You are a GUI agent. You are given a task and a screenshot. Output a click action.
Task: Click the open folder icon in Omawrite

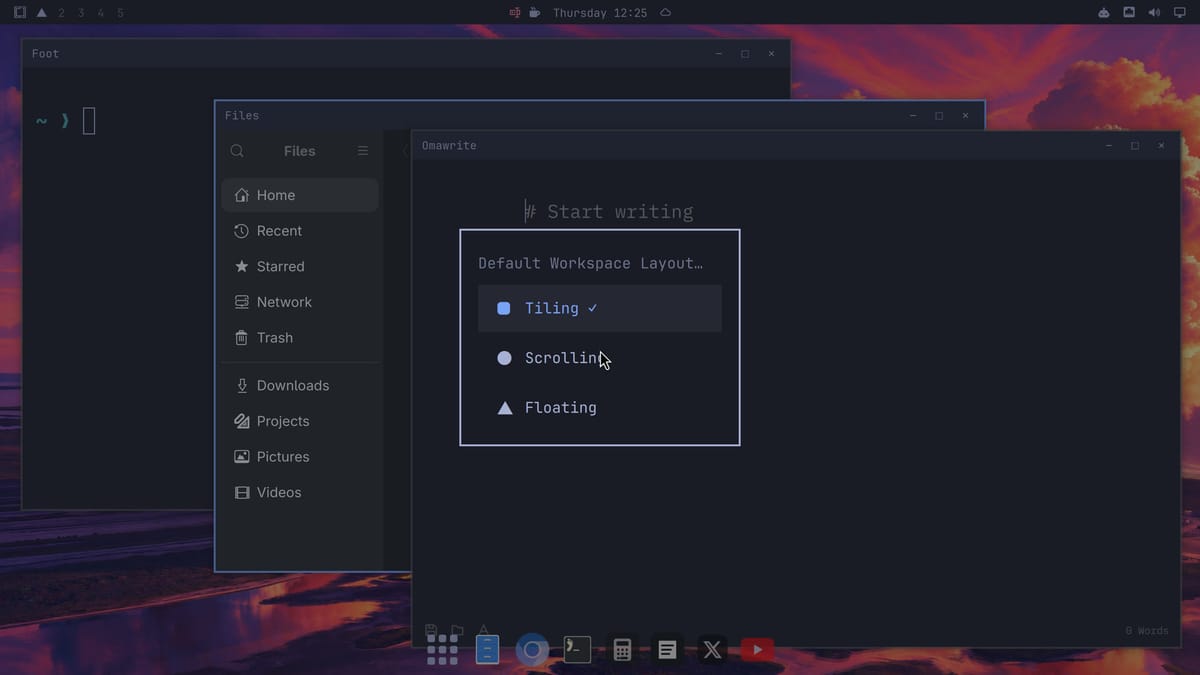click(x=457, y=630)
